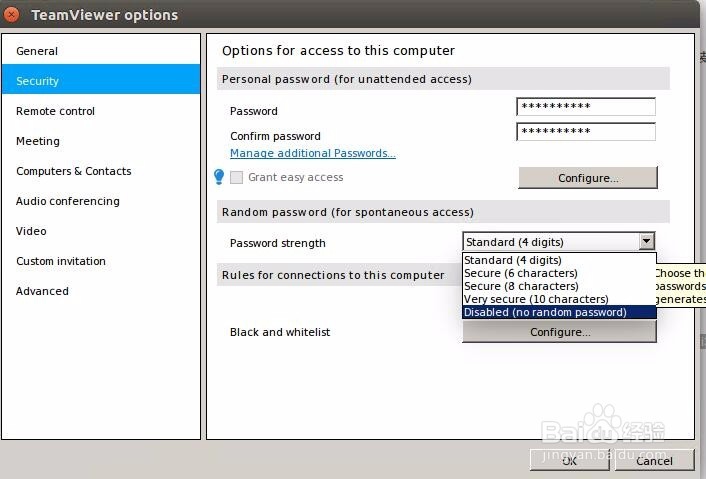Open the General settings category
This screenshot has width=706, height=479.
tap(101, 51)
